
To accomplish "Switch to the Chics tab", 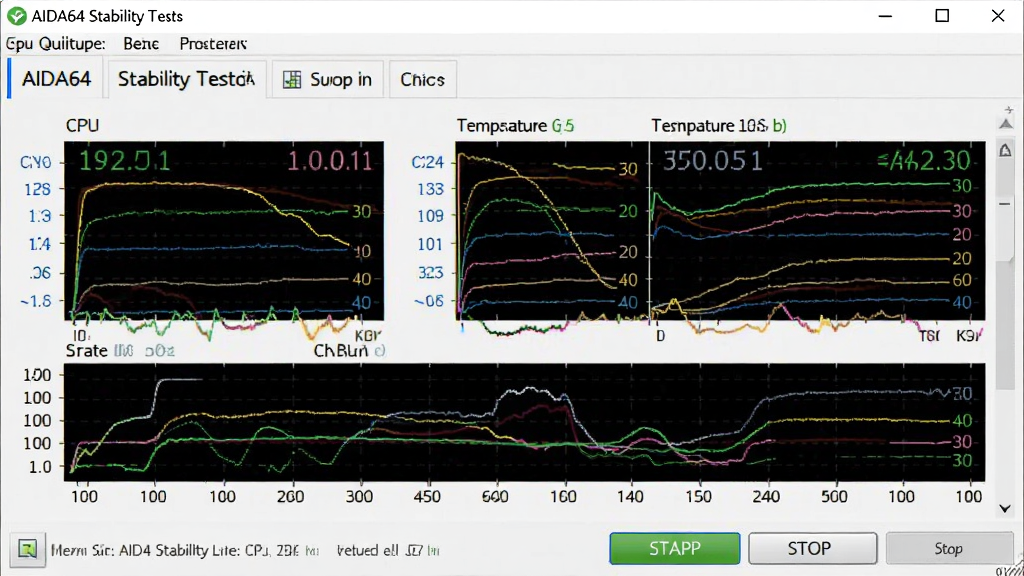I will pyautogui.click(x=423, y=80).
